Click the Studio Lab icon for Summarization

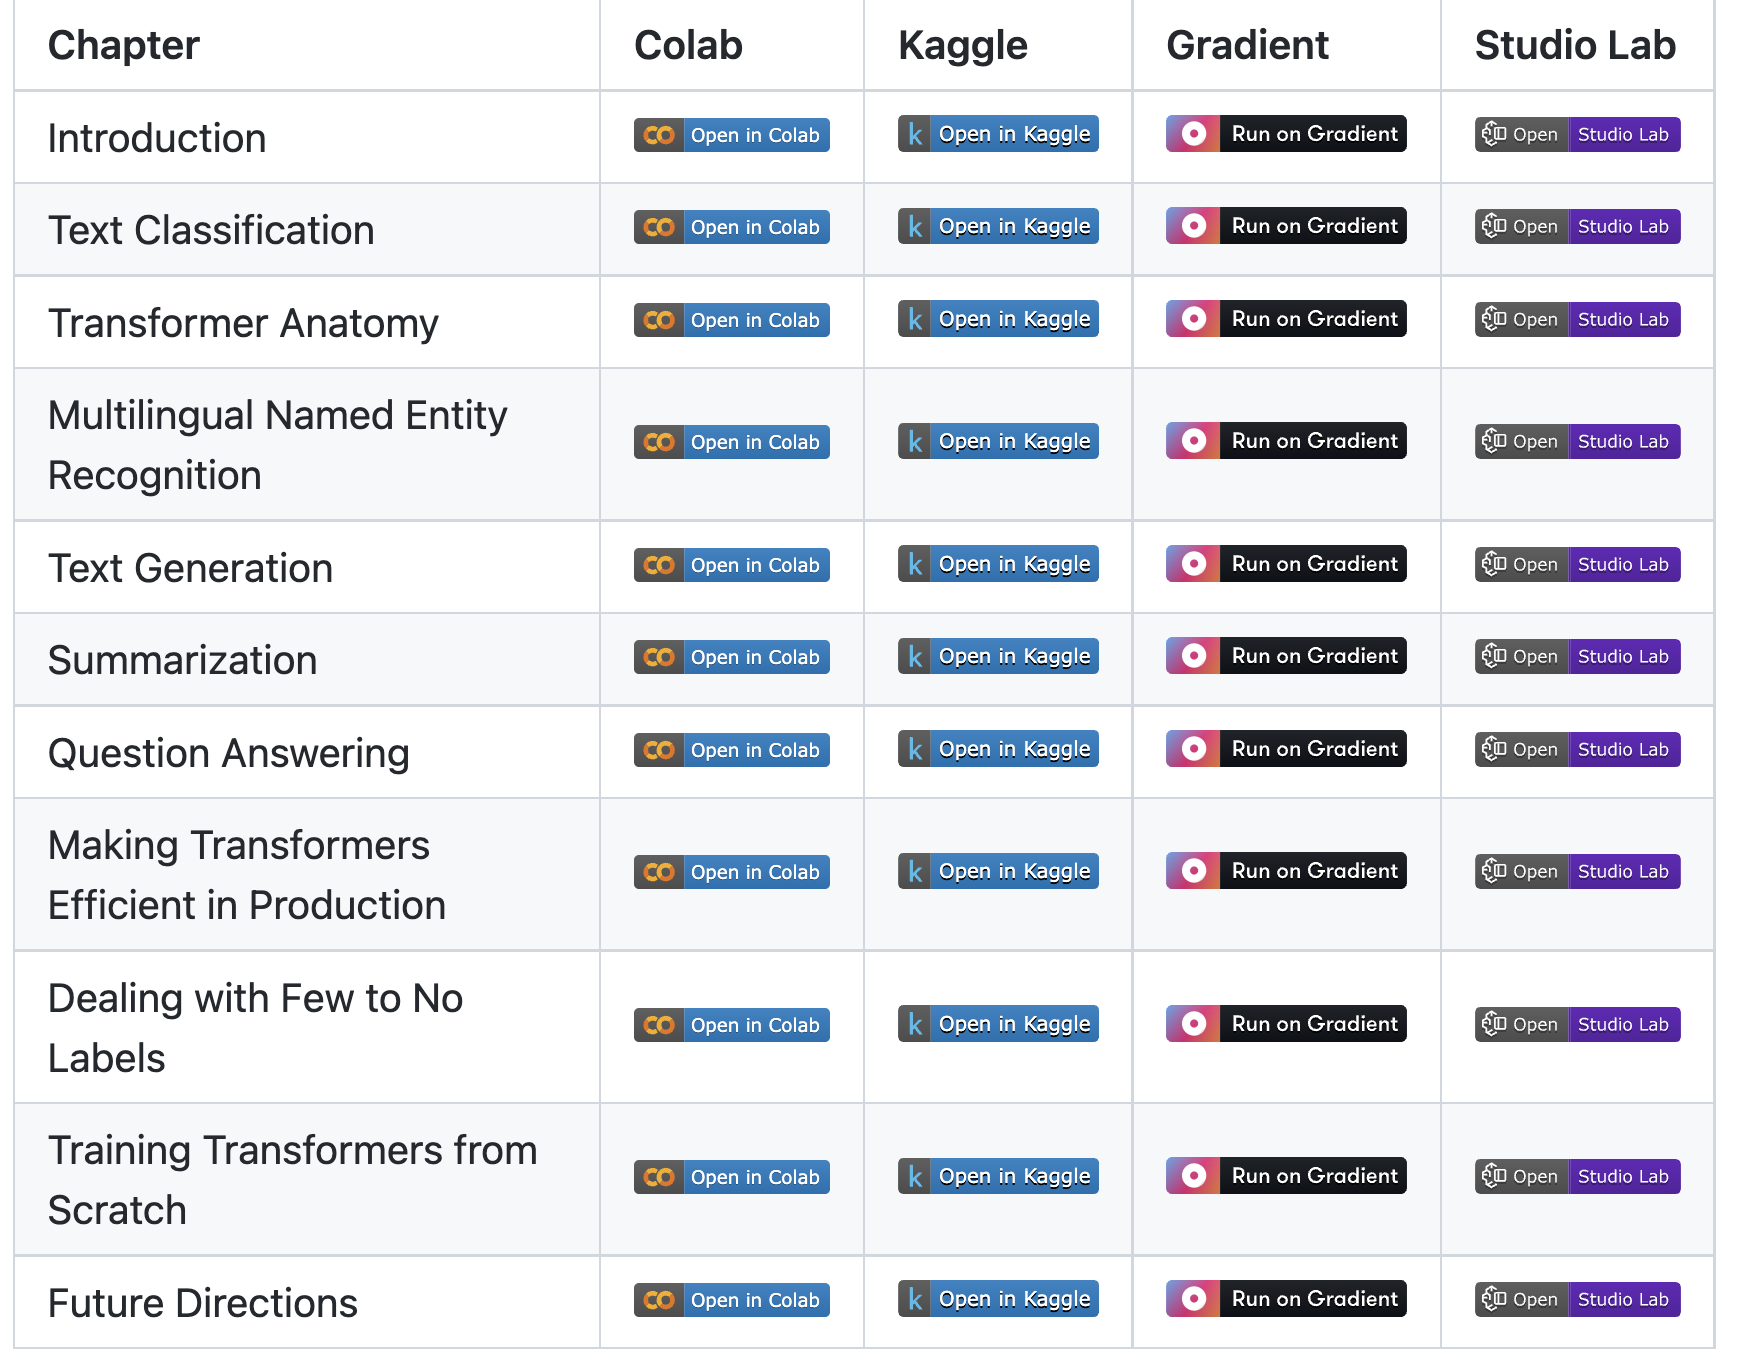(x=1496, y=656)
